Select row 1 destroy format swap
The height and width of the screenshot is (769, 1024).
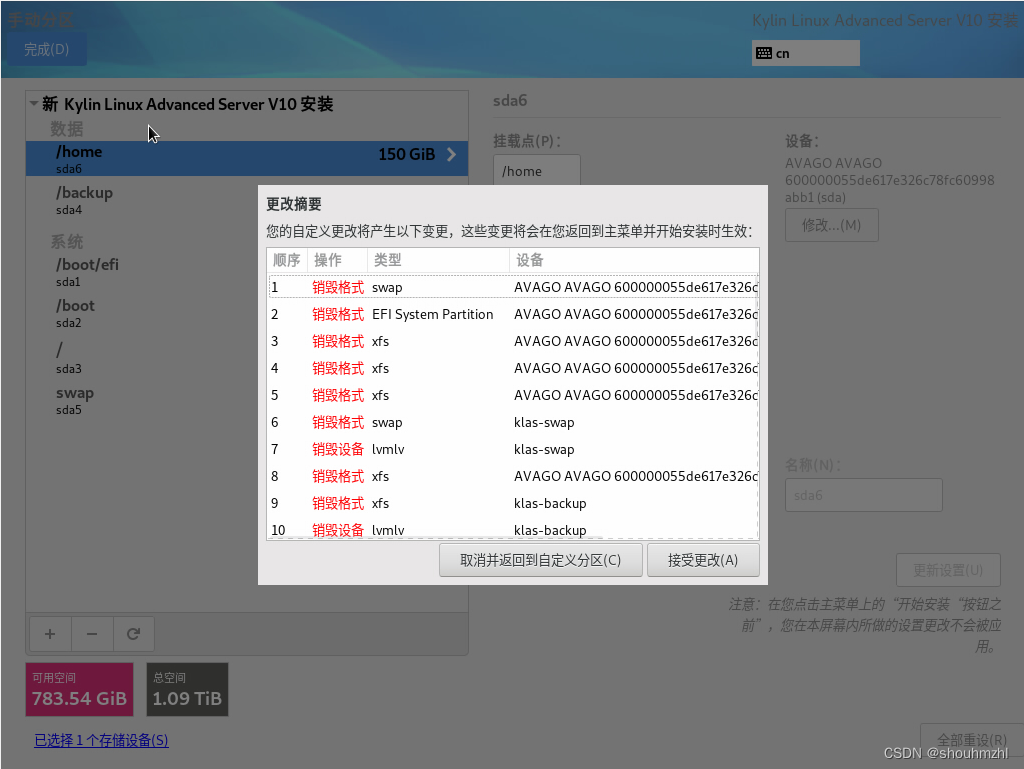click(513, 287)
